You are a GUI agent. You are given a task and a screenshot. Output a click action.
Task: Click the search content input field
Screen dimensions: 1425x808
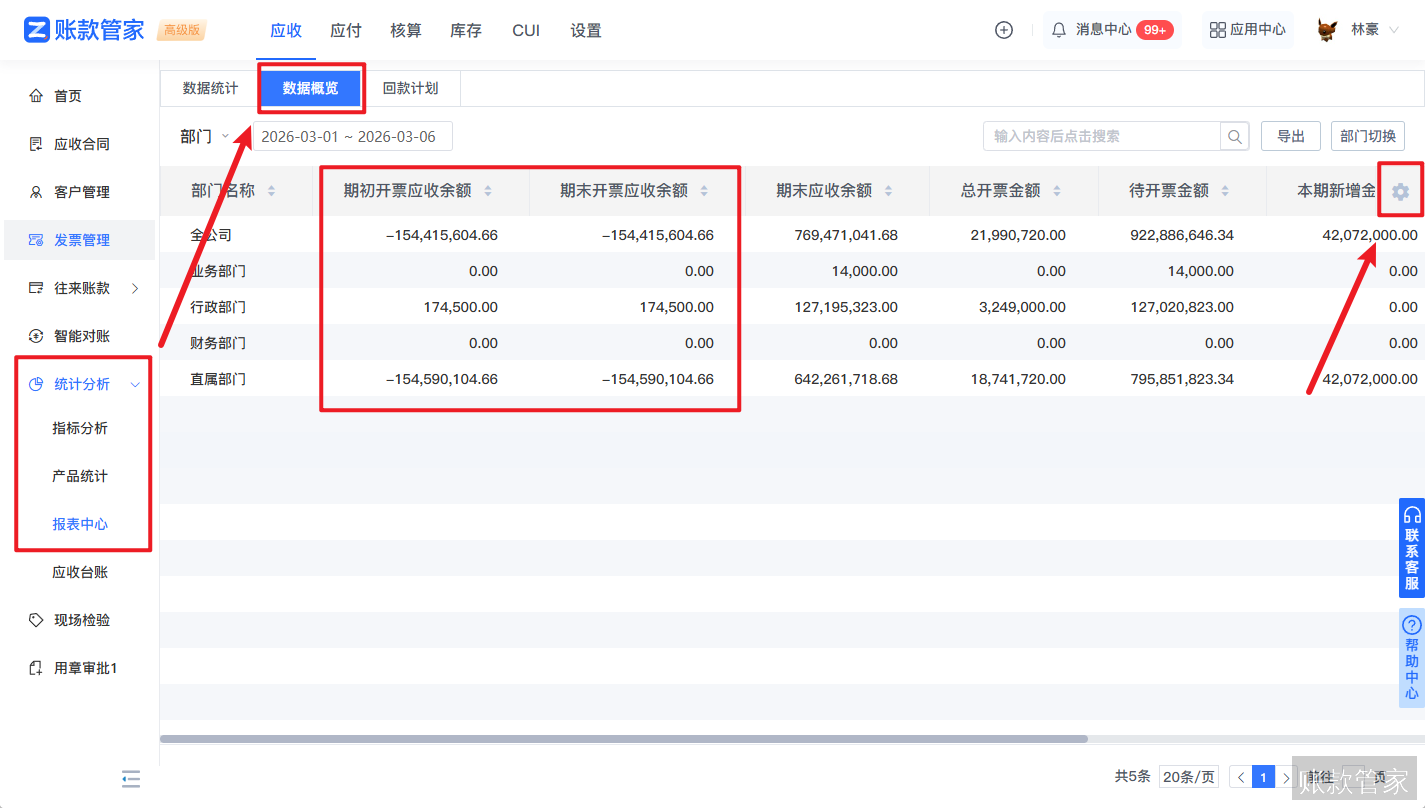[1101, 136]
